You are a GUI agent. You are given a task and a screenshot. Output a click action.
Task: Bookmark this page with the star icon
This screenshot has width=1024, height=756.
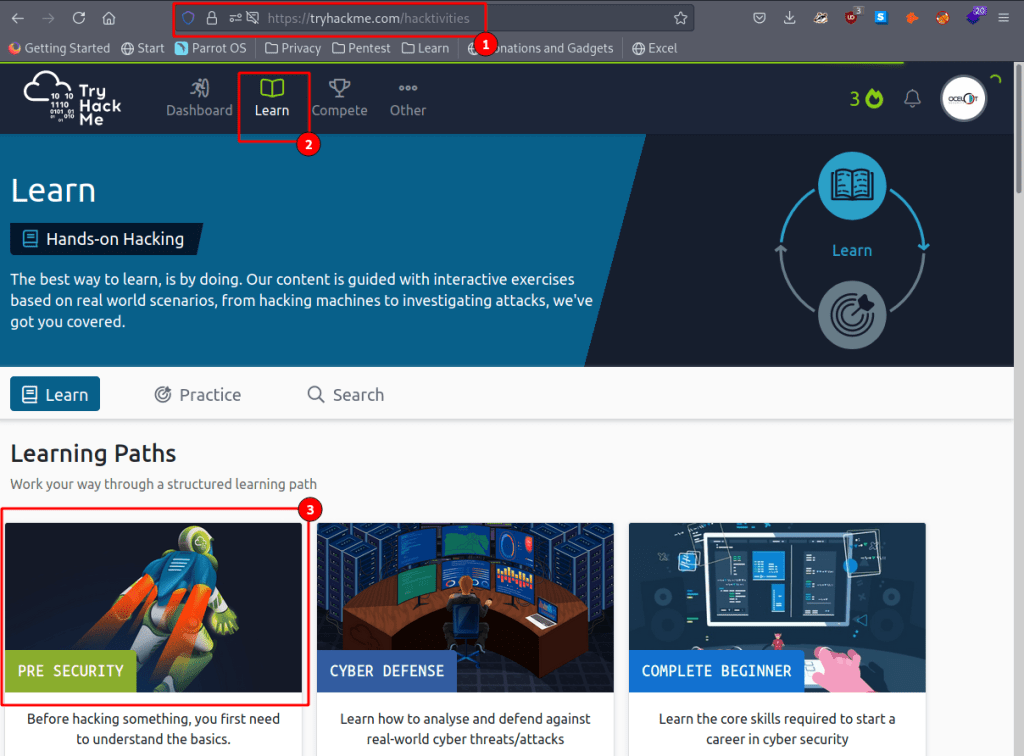tap(680, 18)
